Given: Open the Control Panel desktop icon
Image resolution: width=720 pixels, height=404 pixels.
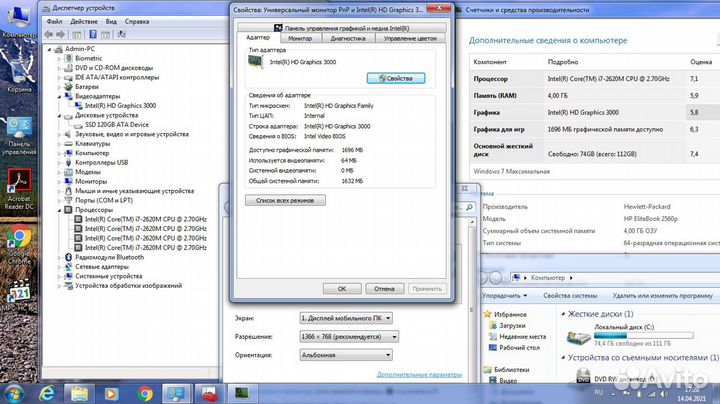Looking at the screenshot, I should (19, 135).
